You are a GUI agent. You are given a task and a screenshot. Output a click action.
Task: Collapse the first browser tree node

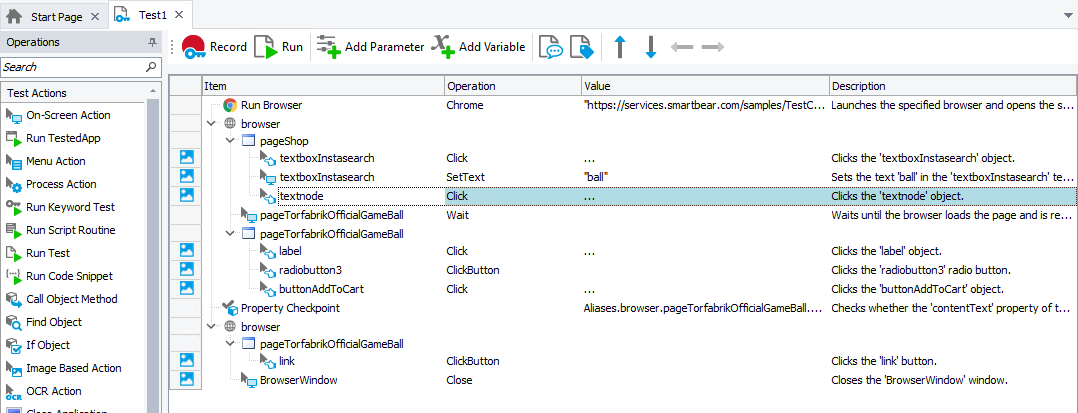(210, 123)
